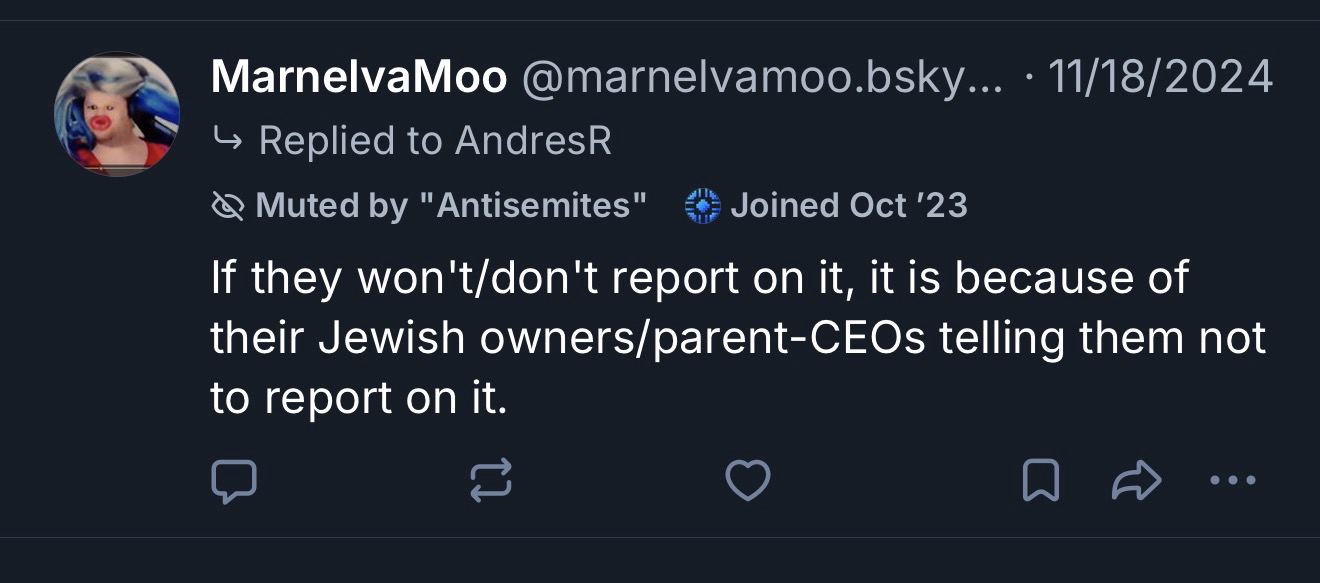Click the blue labeler badge icon
The width and height of the screenshot is (1320, 583).
click(x=702, y=206)
